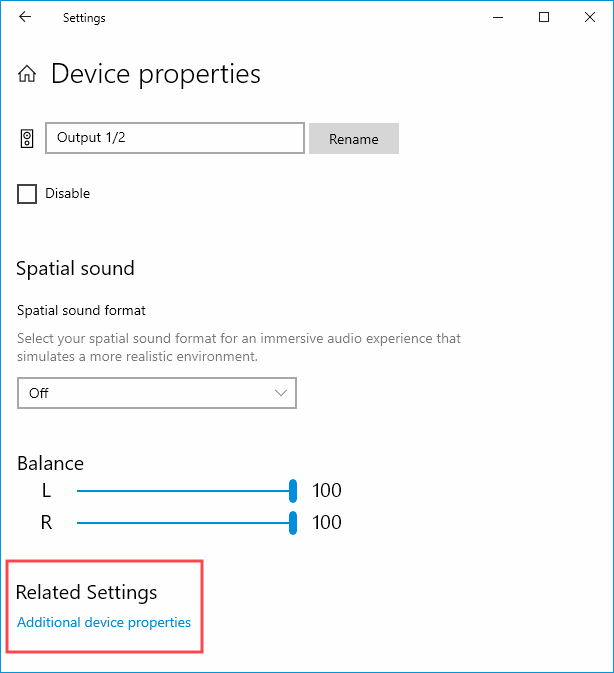
Task: Go back using the back arrow
Action: click(x=25, y=17)
